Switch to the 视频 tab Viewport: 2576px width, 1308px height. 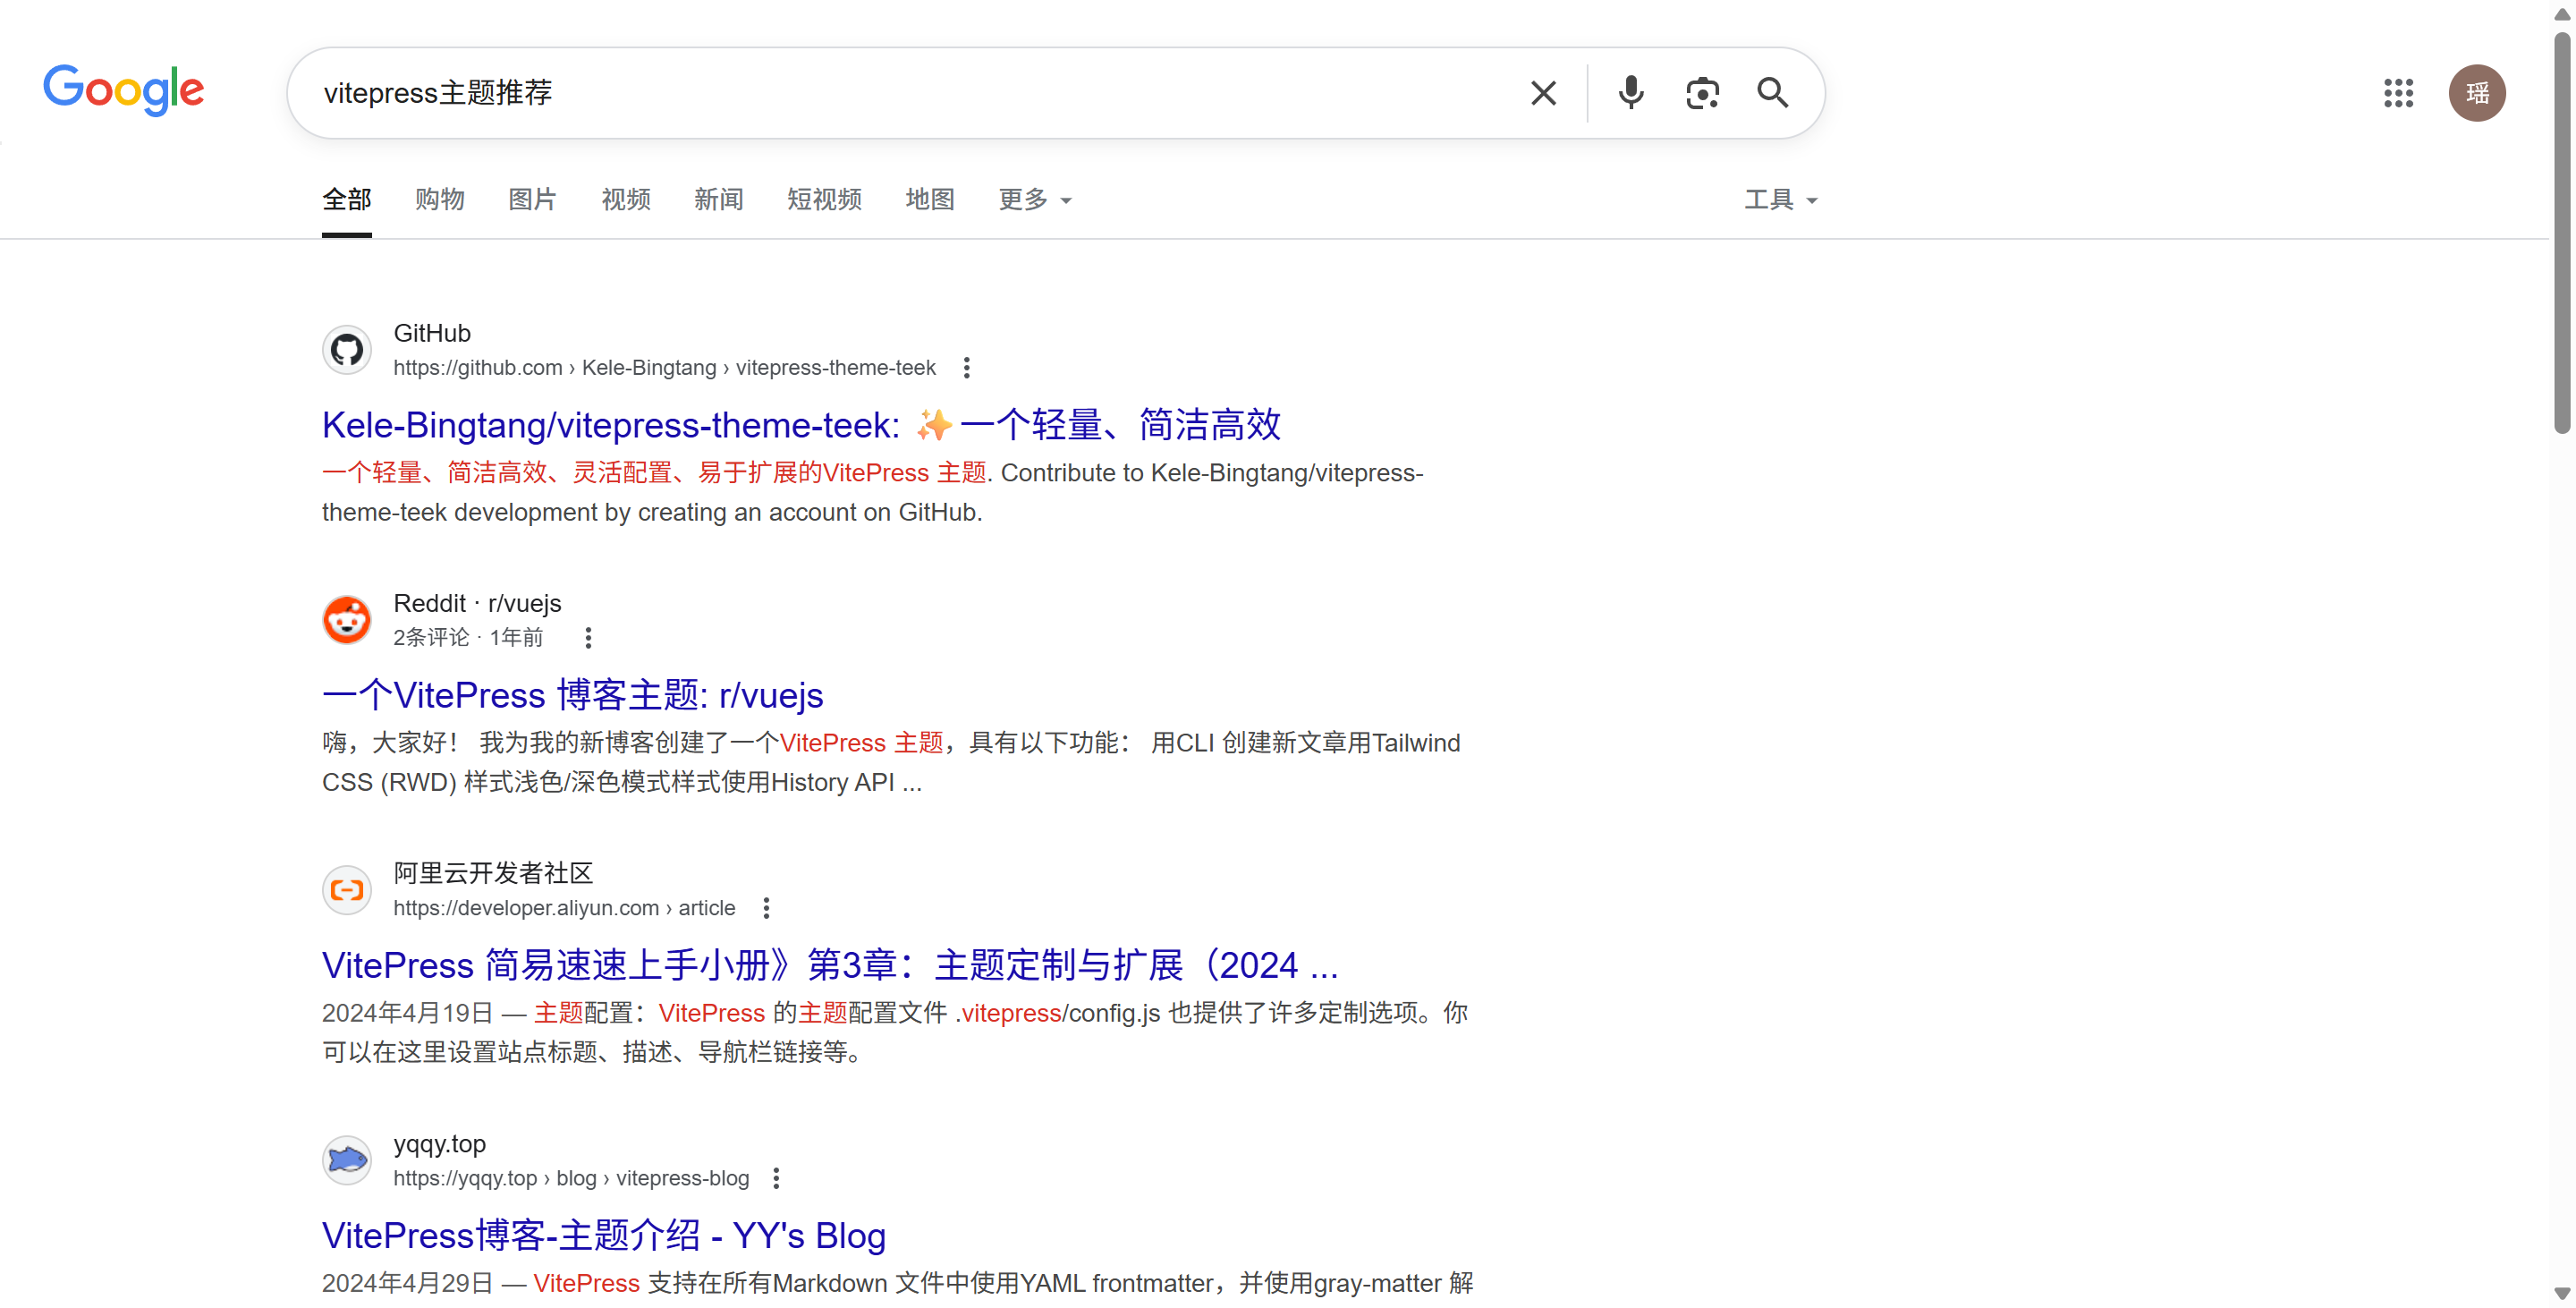pyautogui.click(x=626, y=200)
